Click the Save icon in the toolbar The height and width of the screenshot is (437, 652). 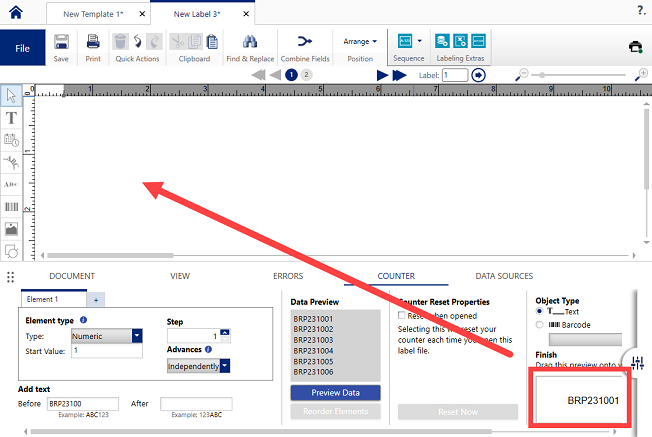pyautogui.click(x=61, y=42)
